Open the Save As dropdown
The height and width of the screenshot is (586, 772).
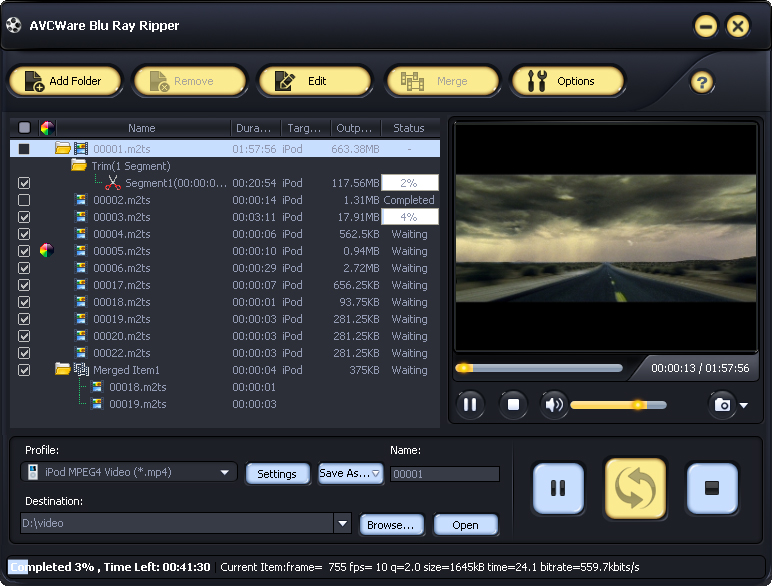[350, 473]
